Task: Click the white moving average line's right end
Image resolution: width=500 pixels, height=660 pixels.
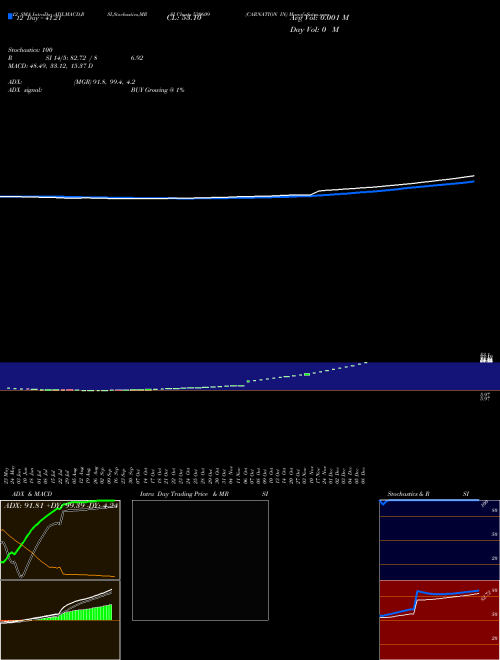Action: [472, 176]
